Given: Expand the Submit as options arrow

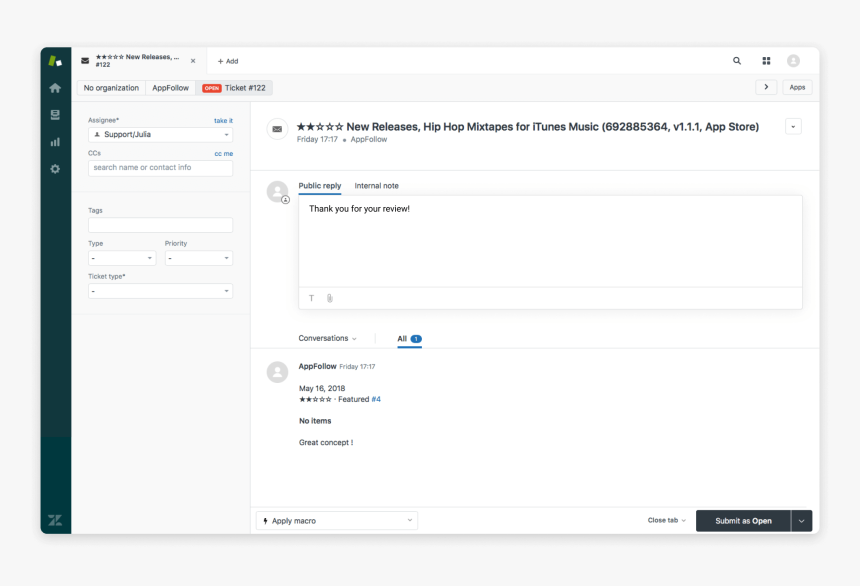Looking at the screenshot, I should click(x=801, y=521).
